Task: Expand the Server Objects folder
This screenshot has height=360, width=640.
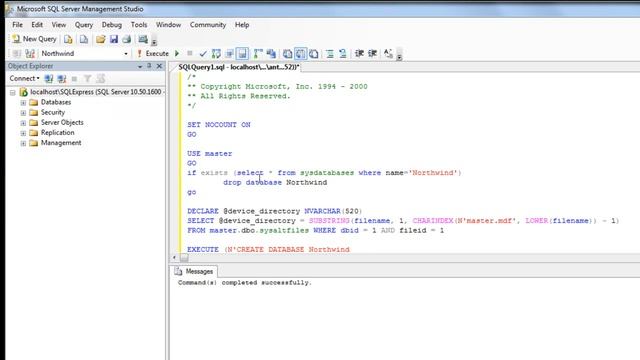Action: point(23,123)
